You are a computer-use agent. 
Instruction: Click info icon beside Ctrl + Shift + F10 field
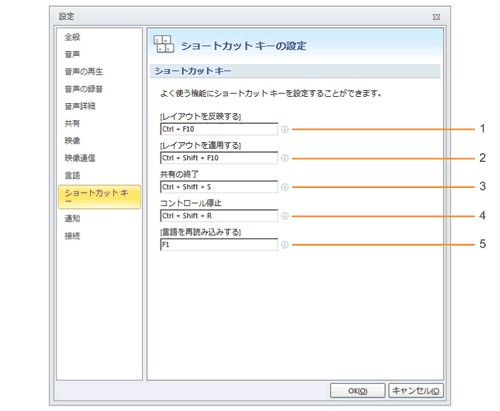click(285, 158)
